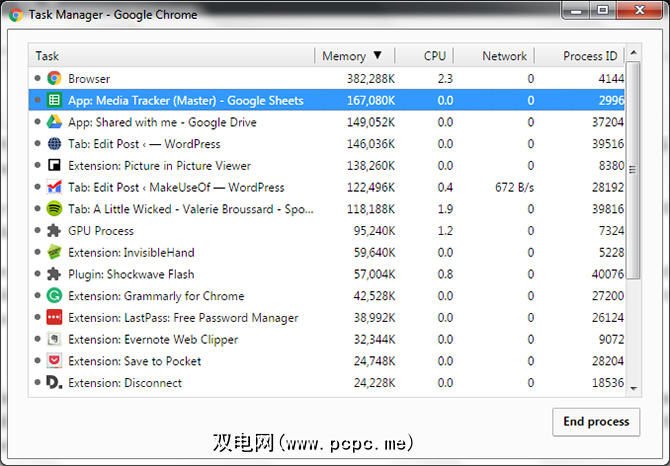Select the Browser task row

(327, 78)
